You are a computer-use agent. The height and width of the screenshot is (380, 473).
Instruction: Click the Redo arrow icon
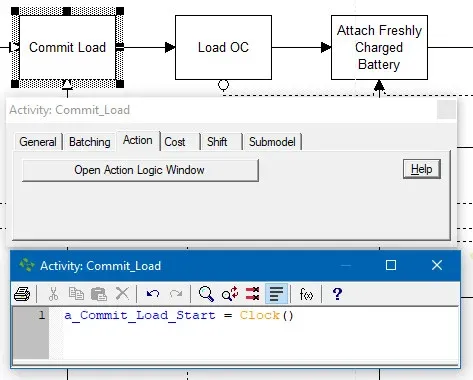tap(176, 294)
